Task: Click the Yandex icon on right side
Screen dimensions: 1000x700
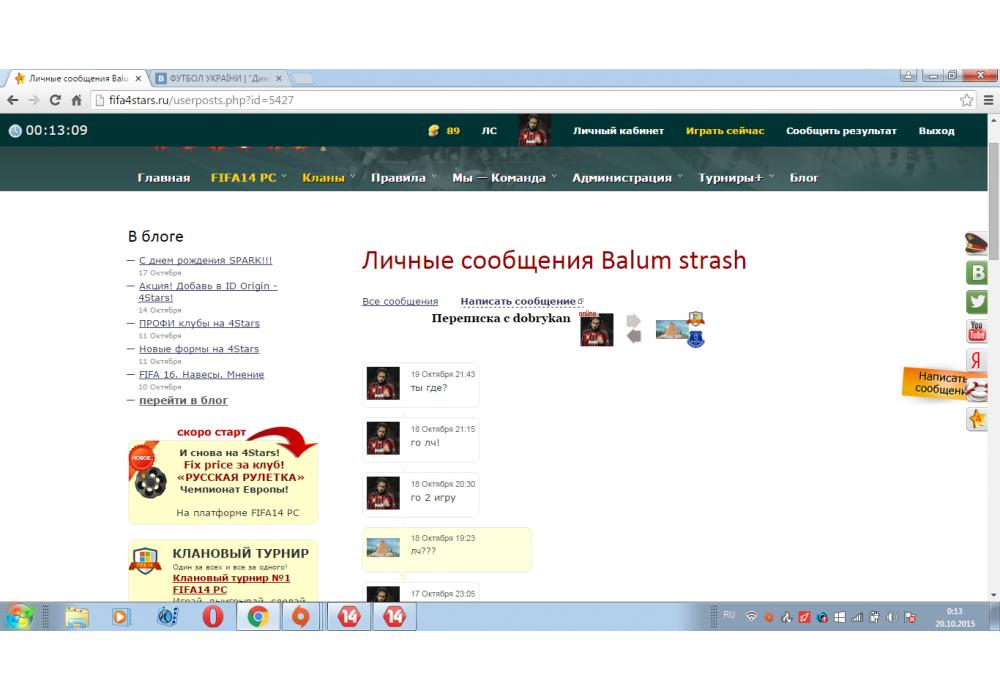Action: (x=977, y=361)
